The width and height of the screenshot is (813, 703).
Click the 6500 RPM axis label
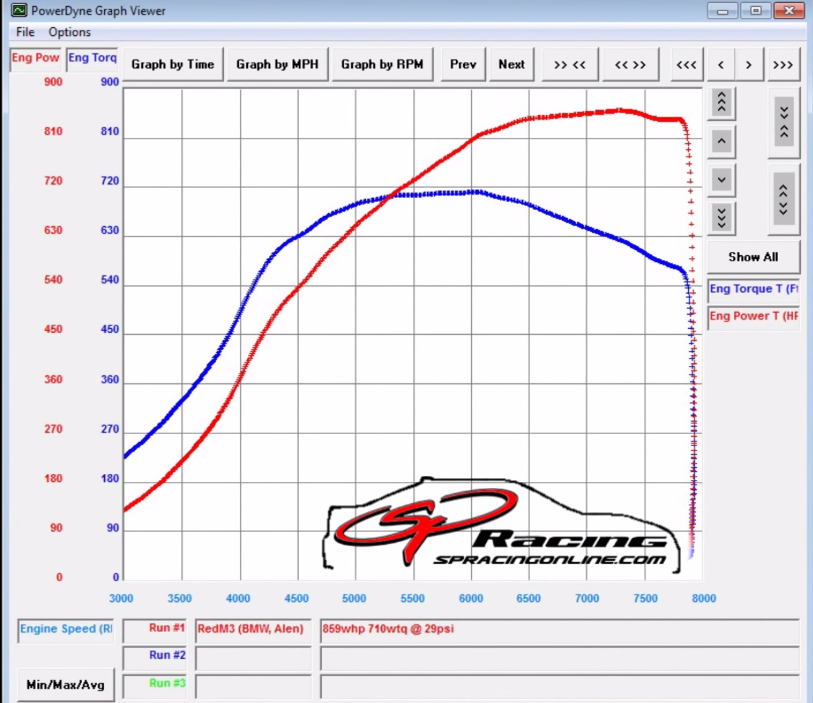[x=528, y=598]
